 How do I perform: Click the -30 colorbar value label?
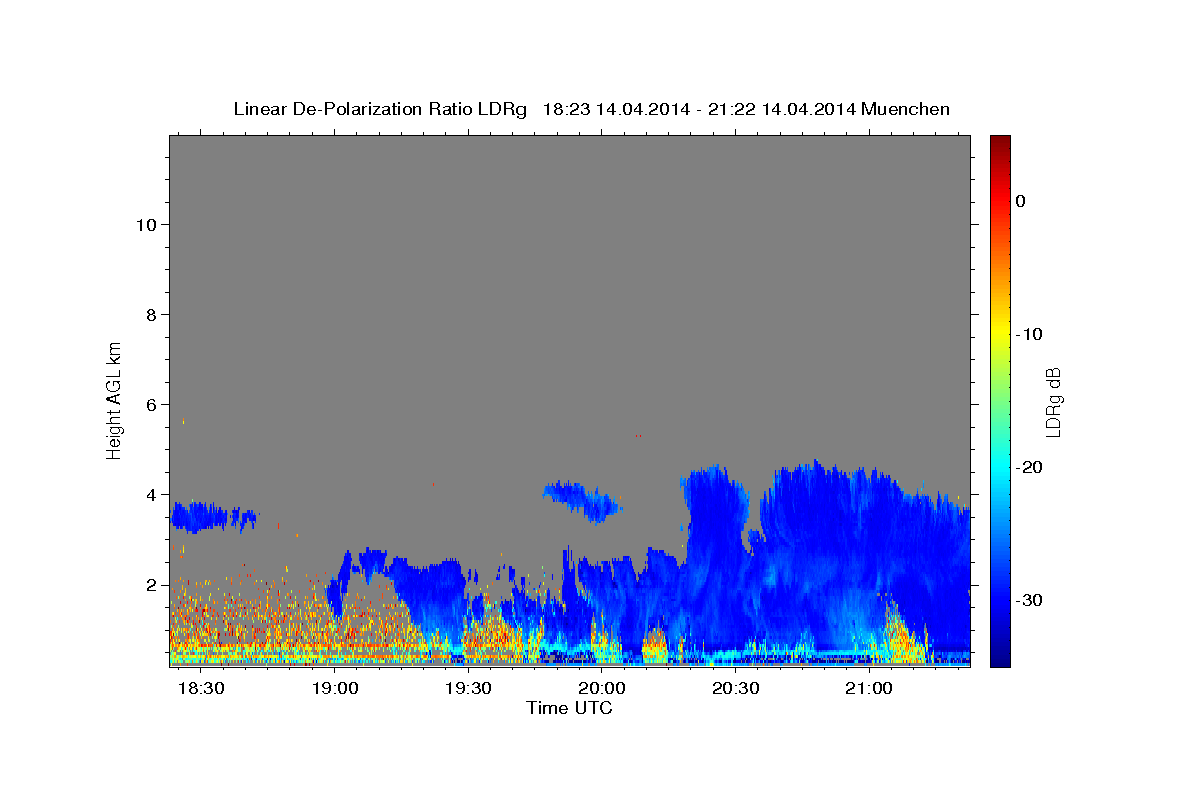pos(1030,600)
